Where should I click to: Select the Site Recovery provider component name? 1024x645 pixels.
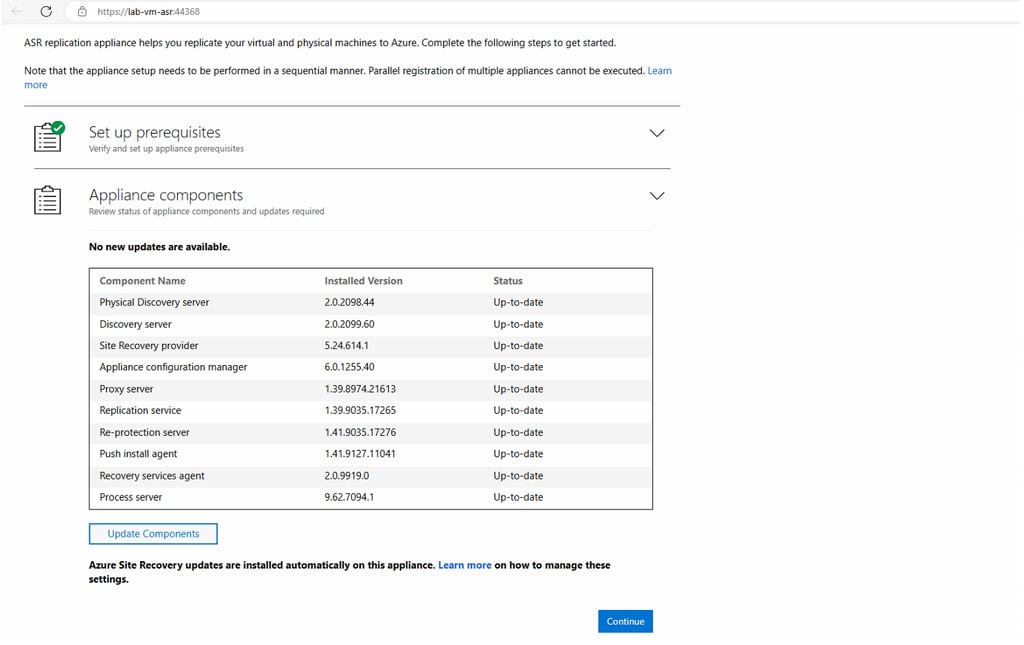(148, 345)
